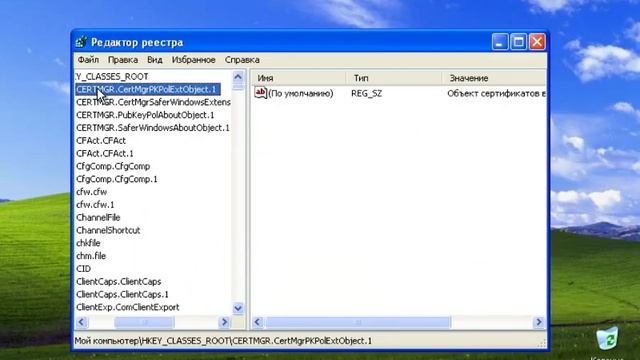Select the CfgComp.CfgComp.1 key

click(117, 179)
